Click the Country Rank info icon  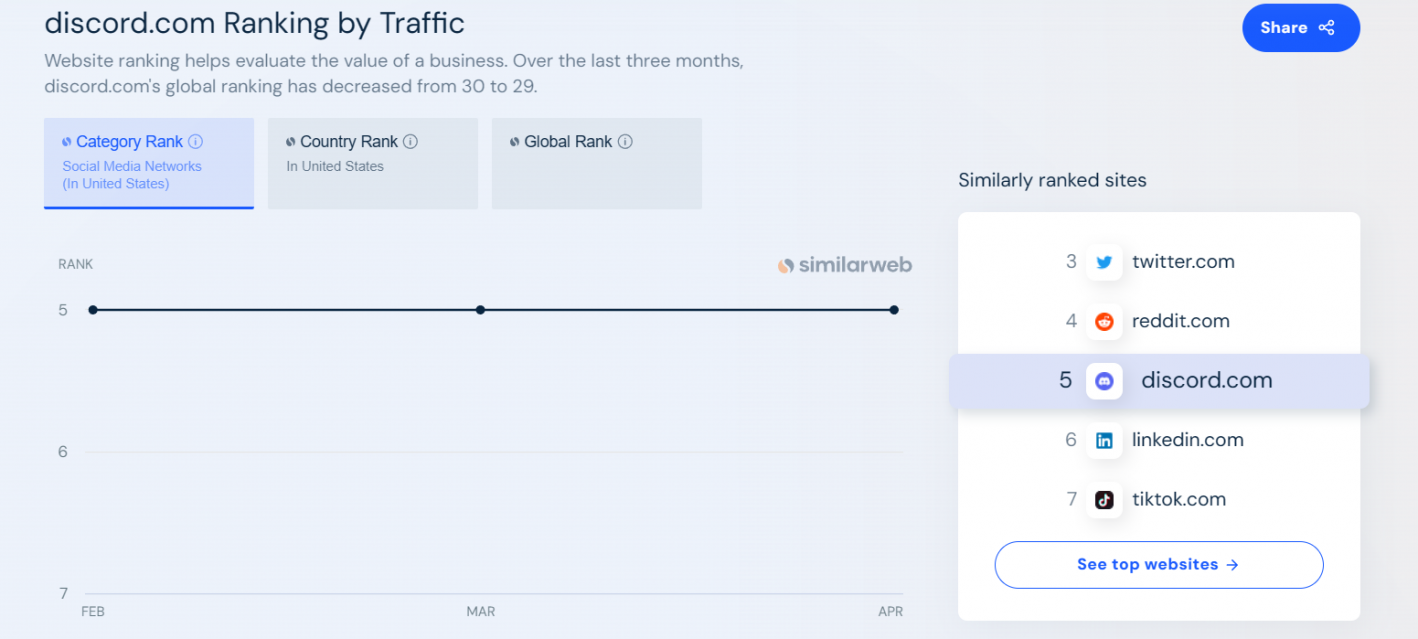tap(410, 142)
